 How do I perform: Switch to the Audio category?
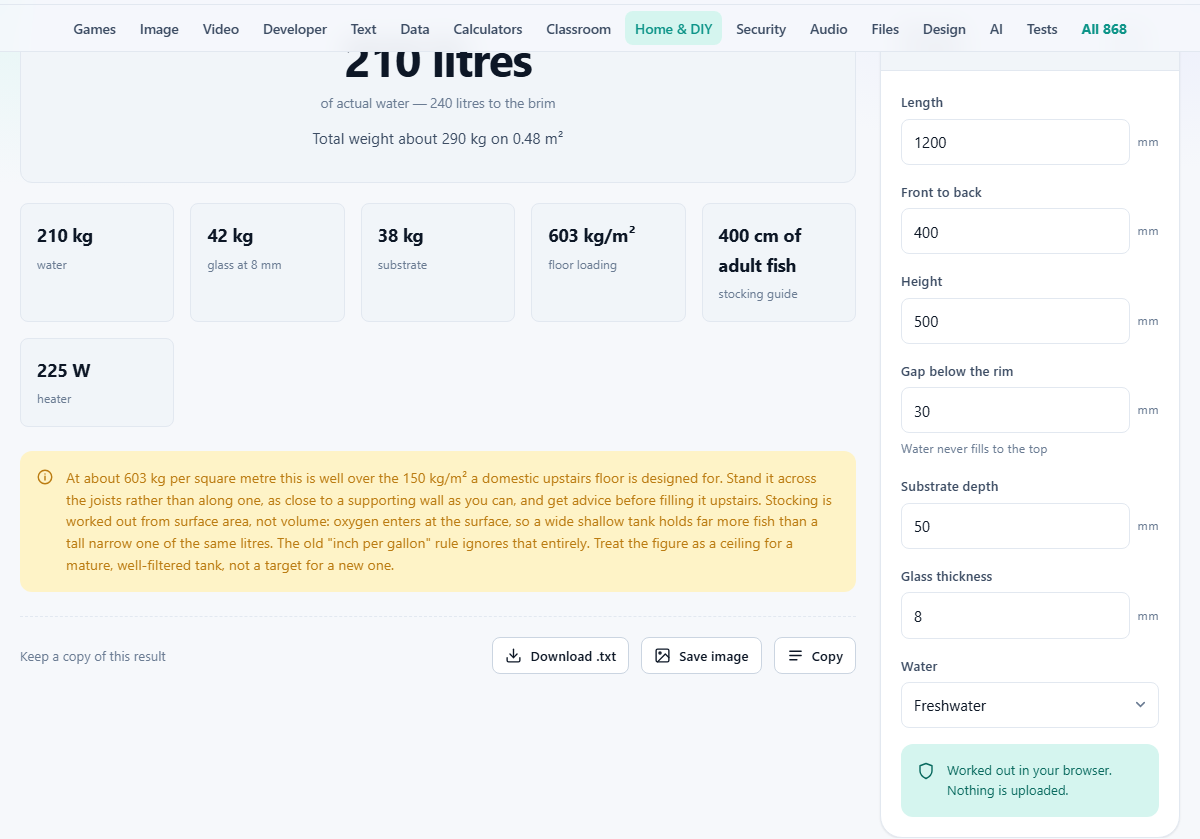pos(829,29)
